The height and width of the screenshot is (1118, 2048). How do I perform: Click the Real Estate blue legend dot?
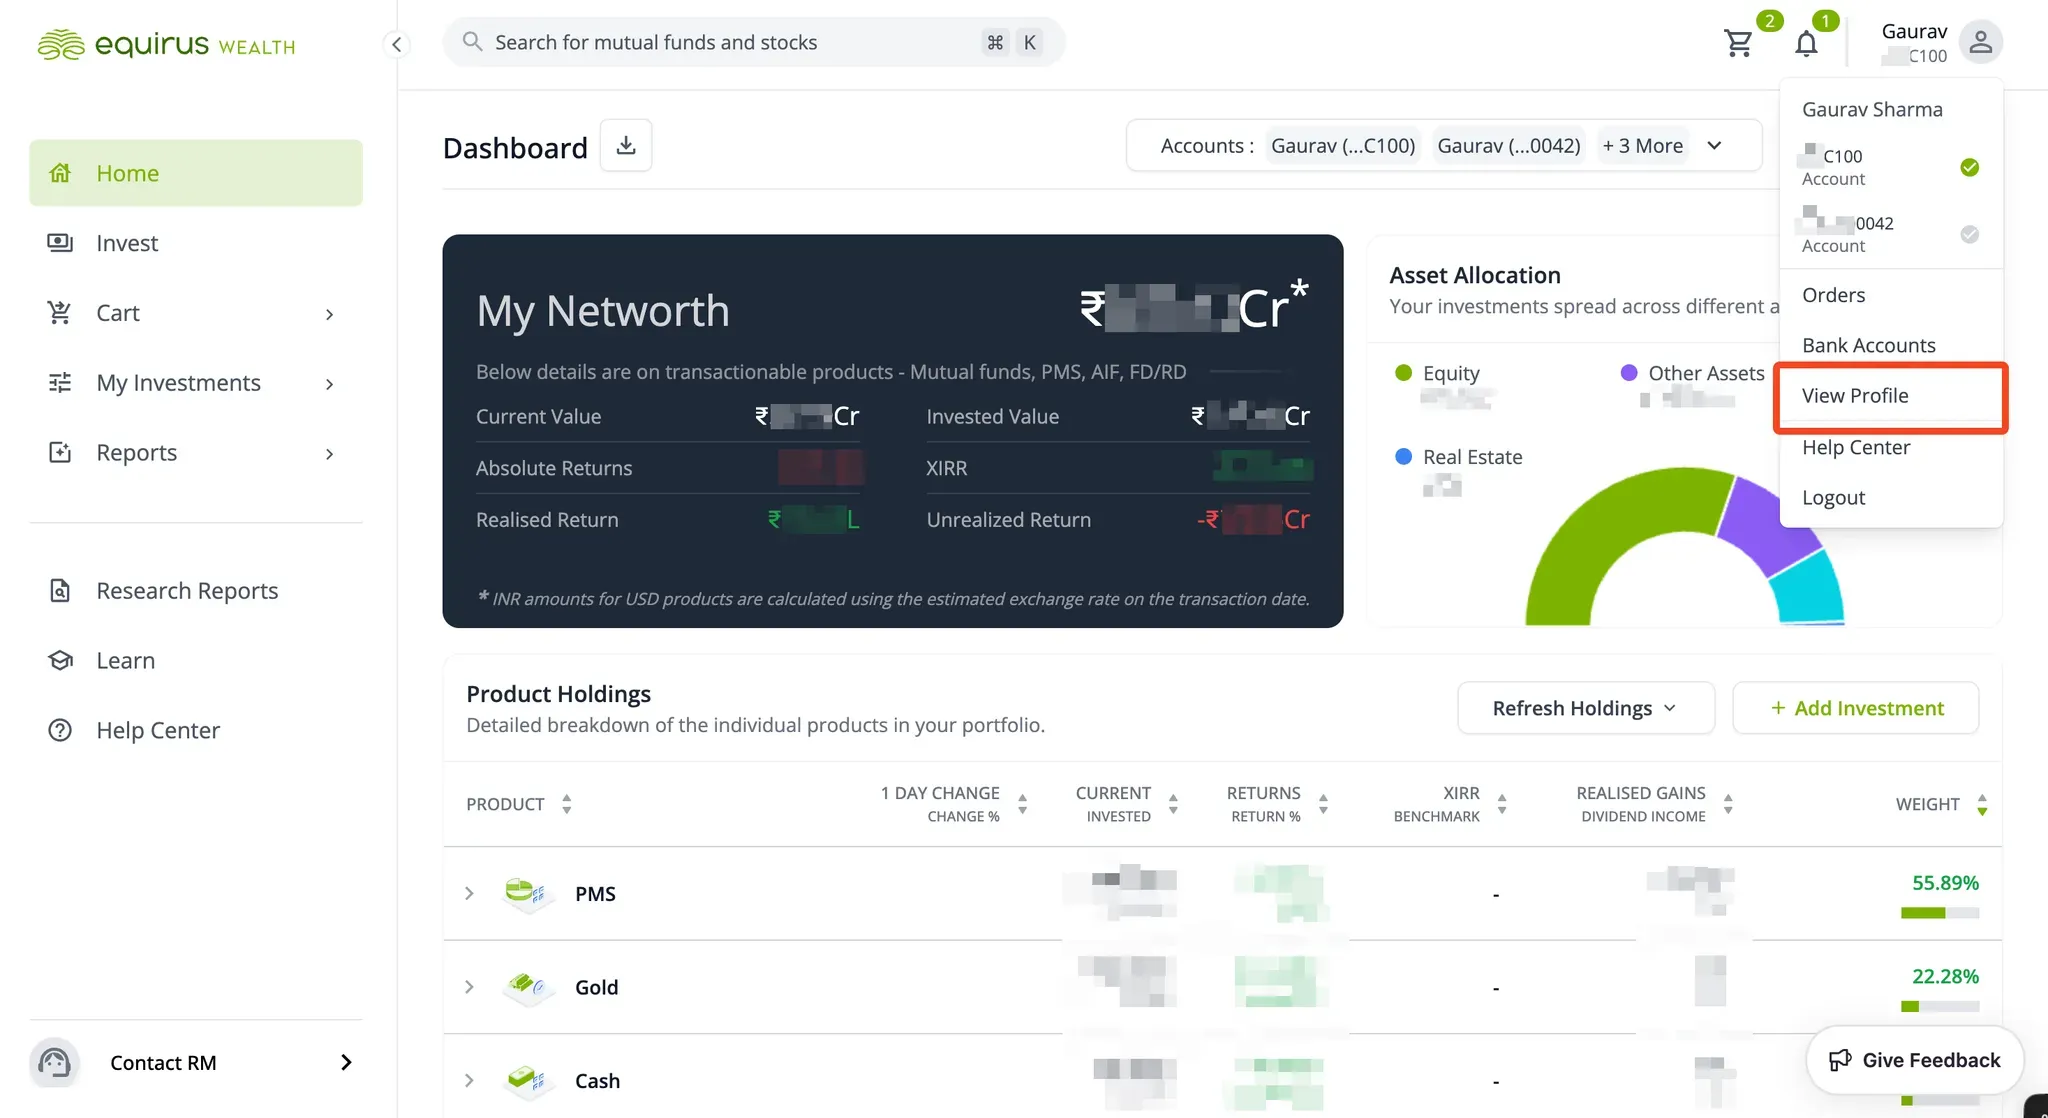point(1403,457)
